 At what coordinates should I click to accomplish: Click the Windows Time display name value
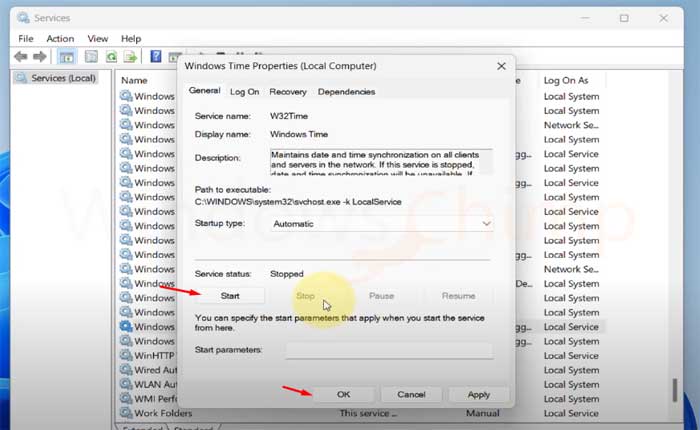pyautogui.click(x=299, y=134)
